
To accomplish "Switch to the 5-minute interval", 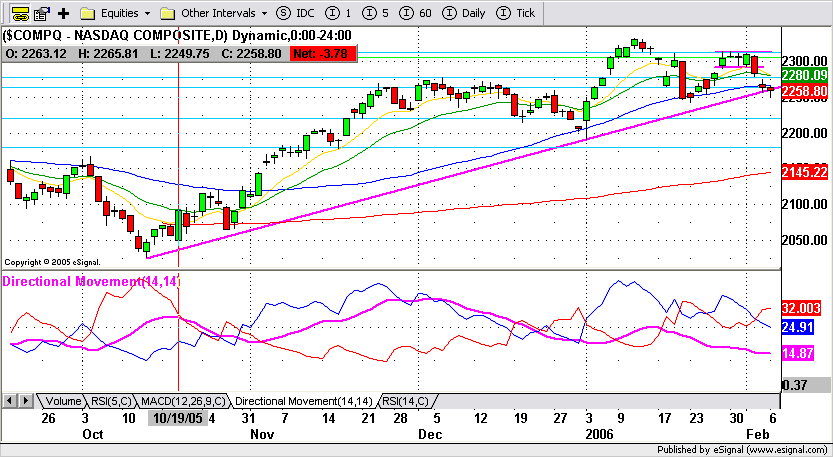I will coord(375,13).
